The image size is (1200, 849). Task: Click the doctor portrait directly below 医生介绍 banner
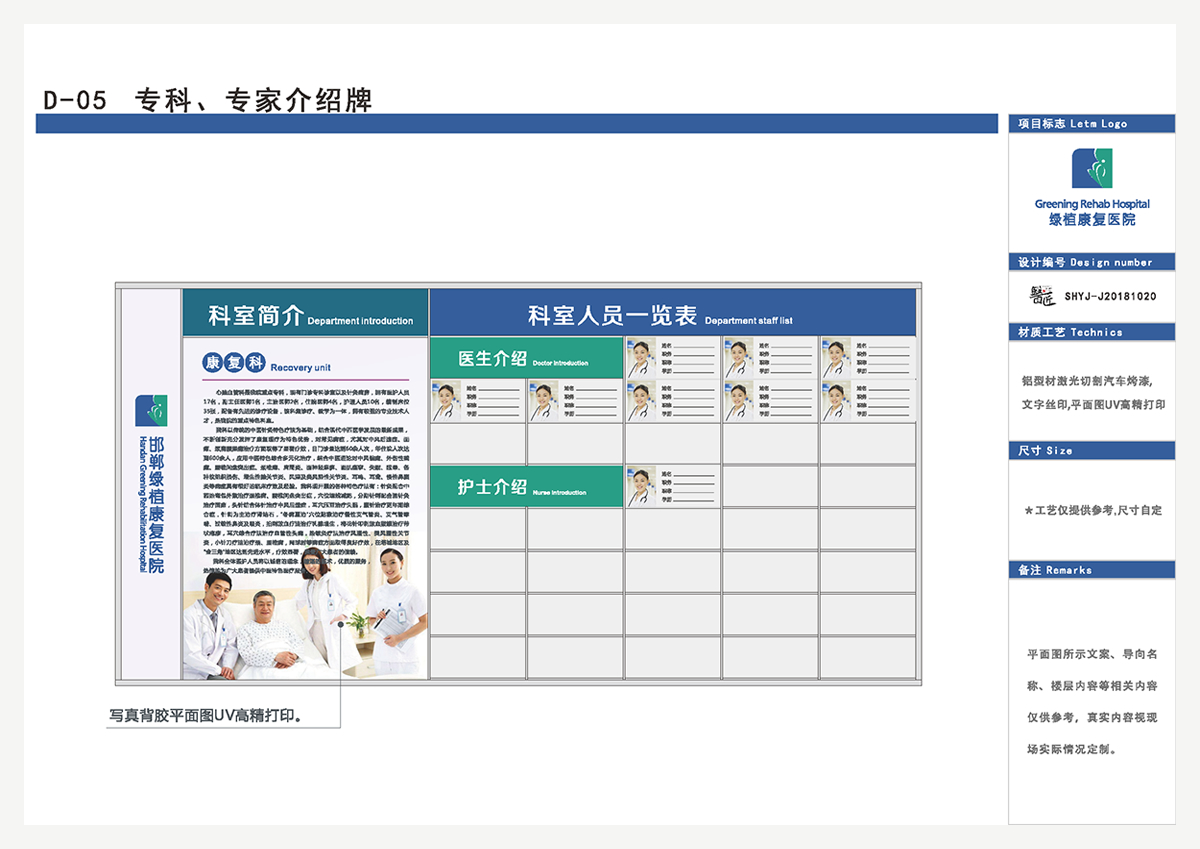[x=477, y=401]
